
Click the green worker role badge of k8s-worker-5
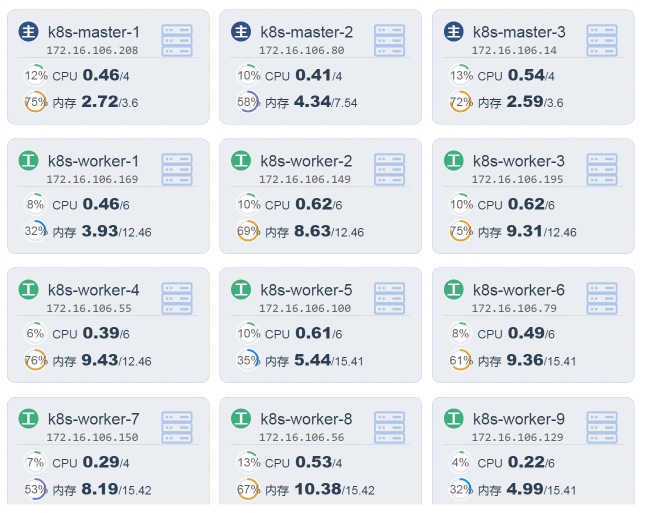coord(241,290)
